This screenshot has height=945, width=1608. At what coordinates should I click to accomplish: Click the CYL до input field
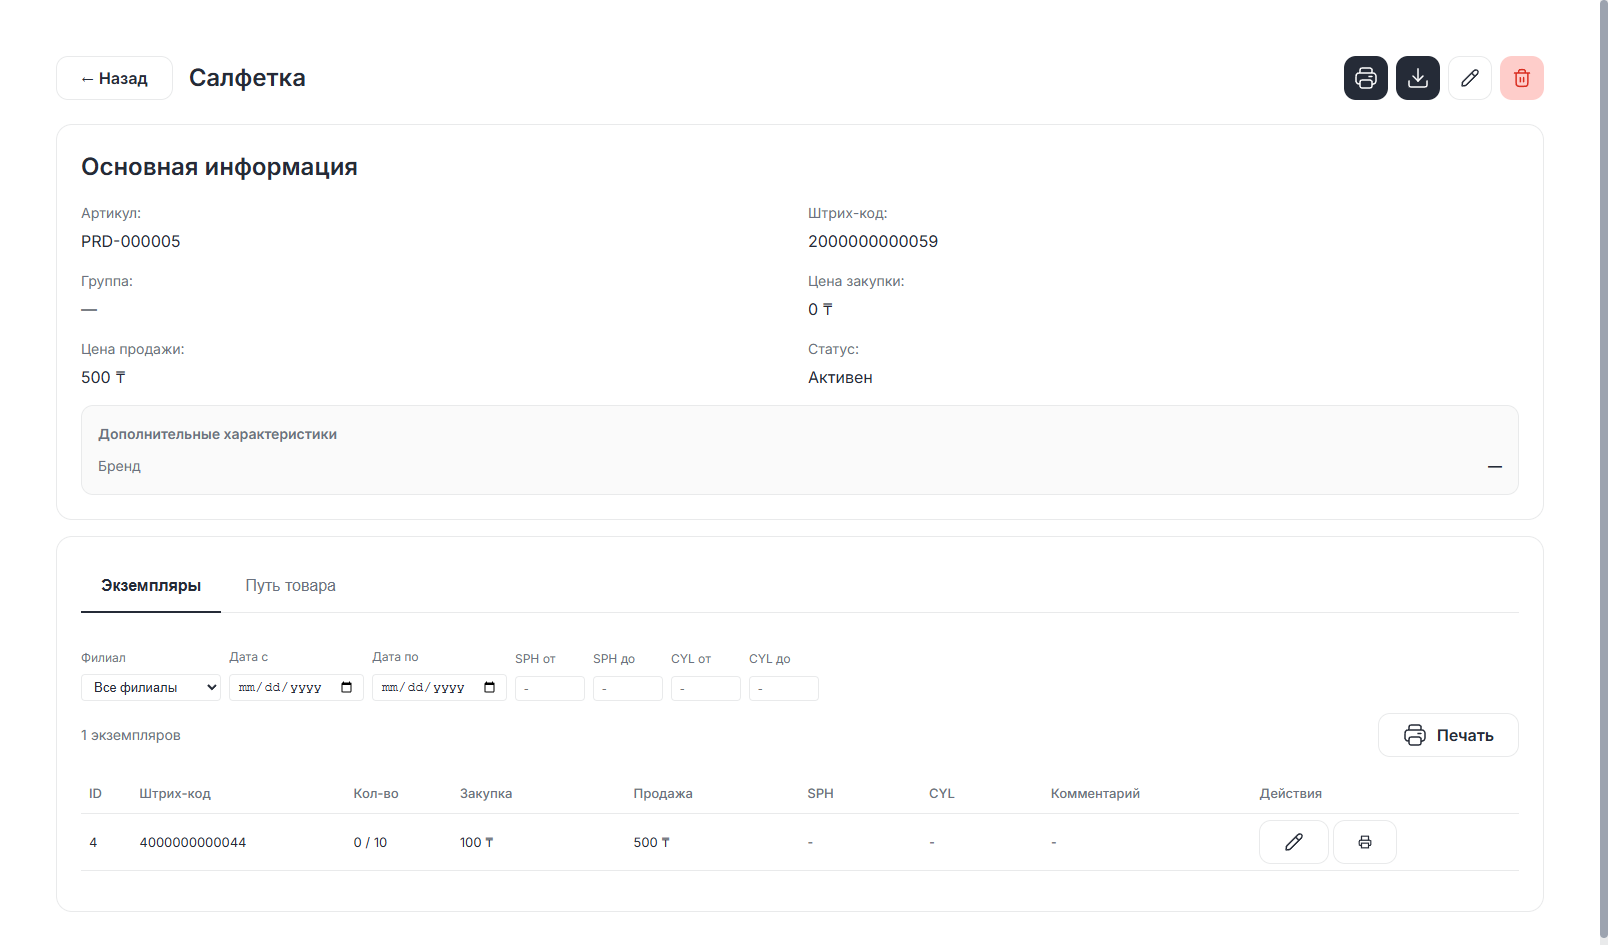784,689
